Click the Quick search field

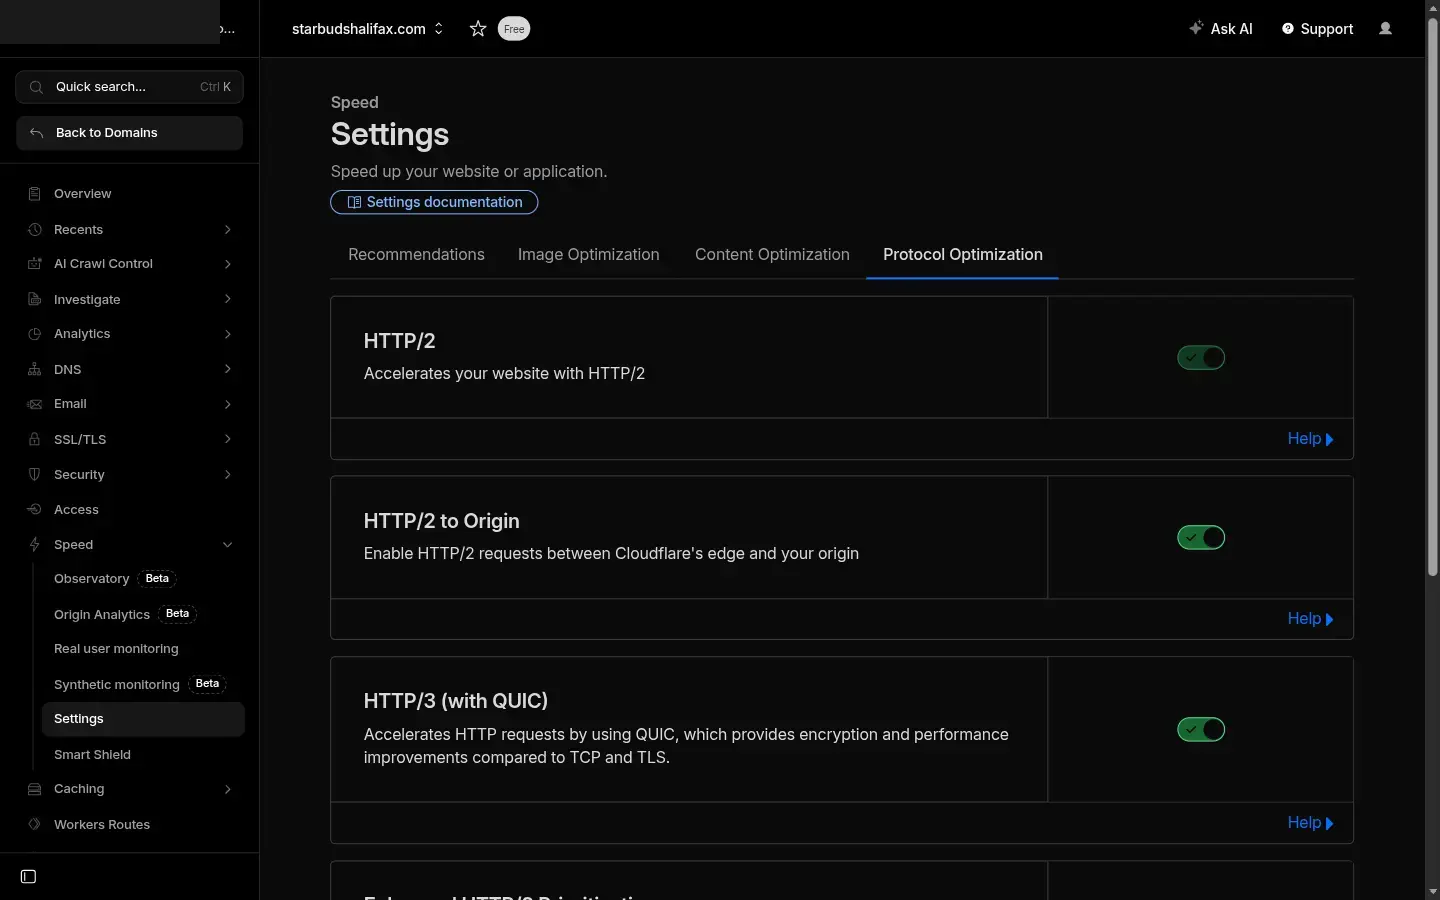(128, 87)
